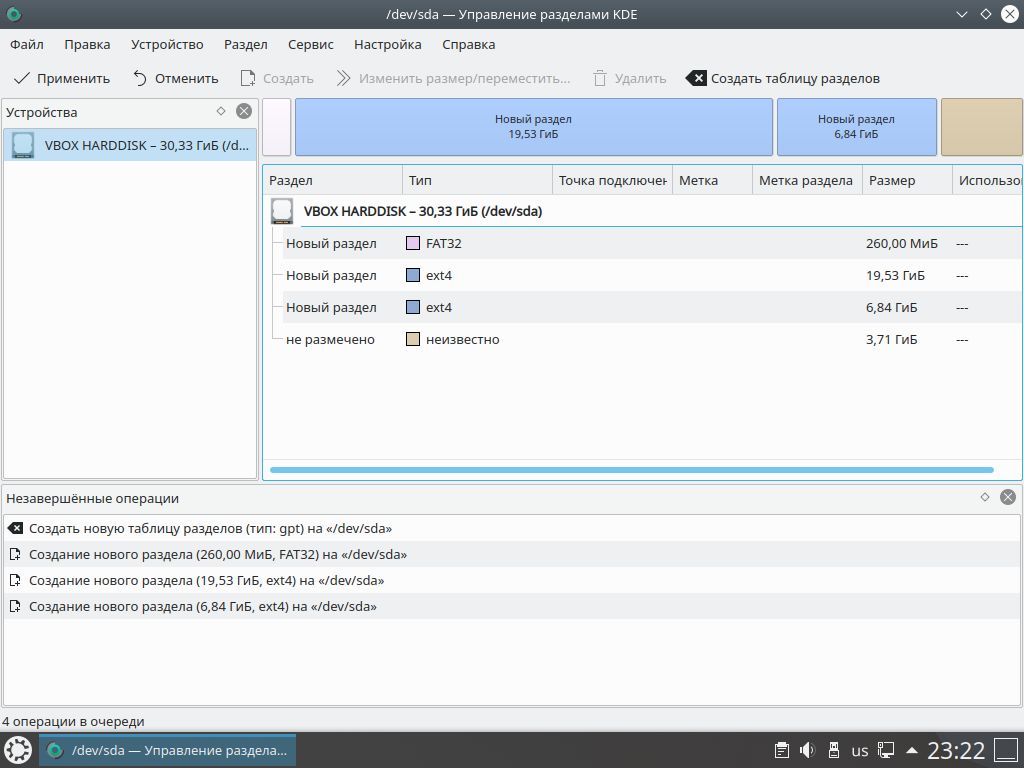The image size is (1024, 768).
Task: Select the 6,84 ГиБ partition block in disk map
Action: tap(856, 127)
